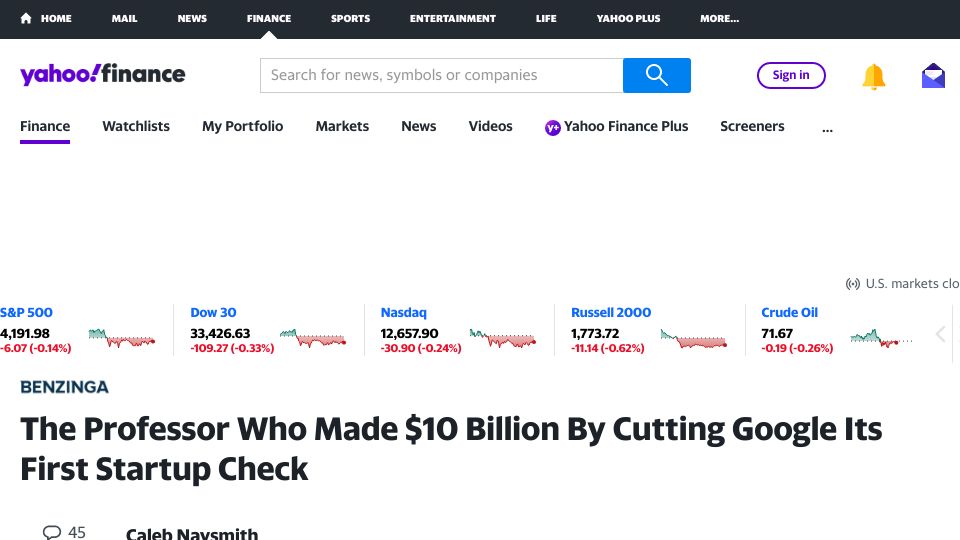Click S&P 500 value 4,191.98

point(25,334)
